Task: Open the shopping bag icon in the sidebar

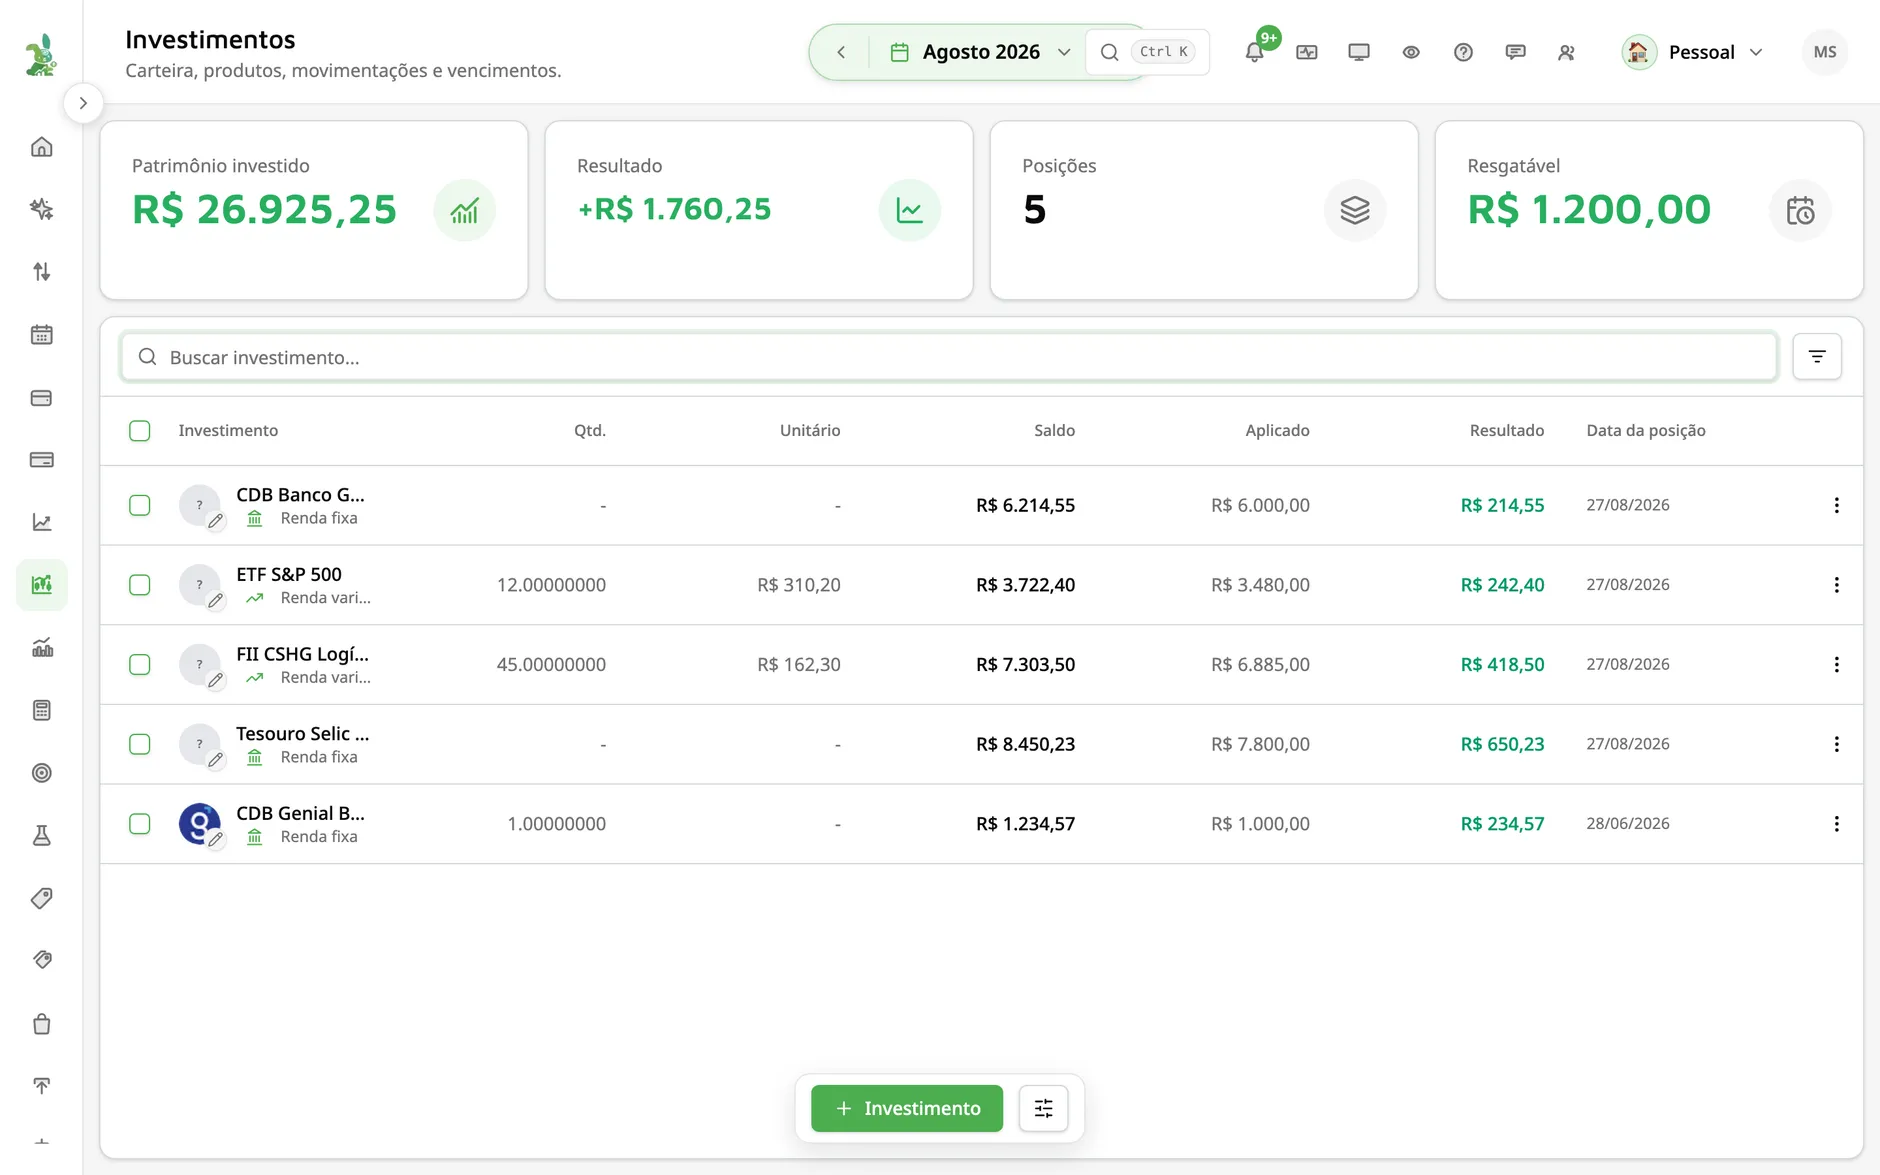Action: (42, 1024)
